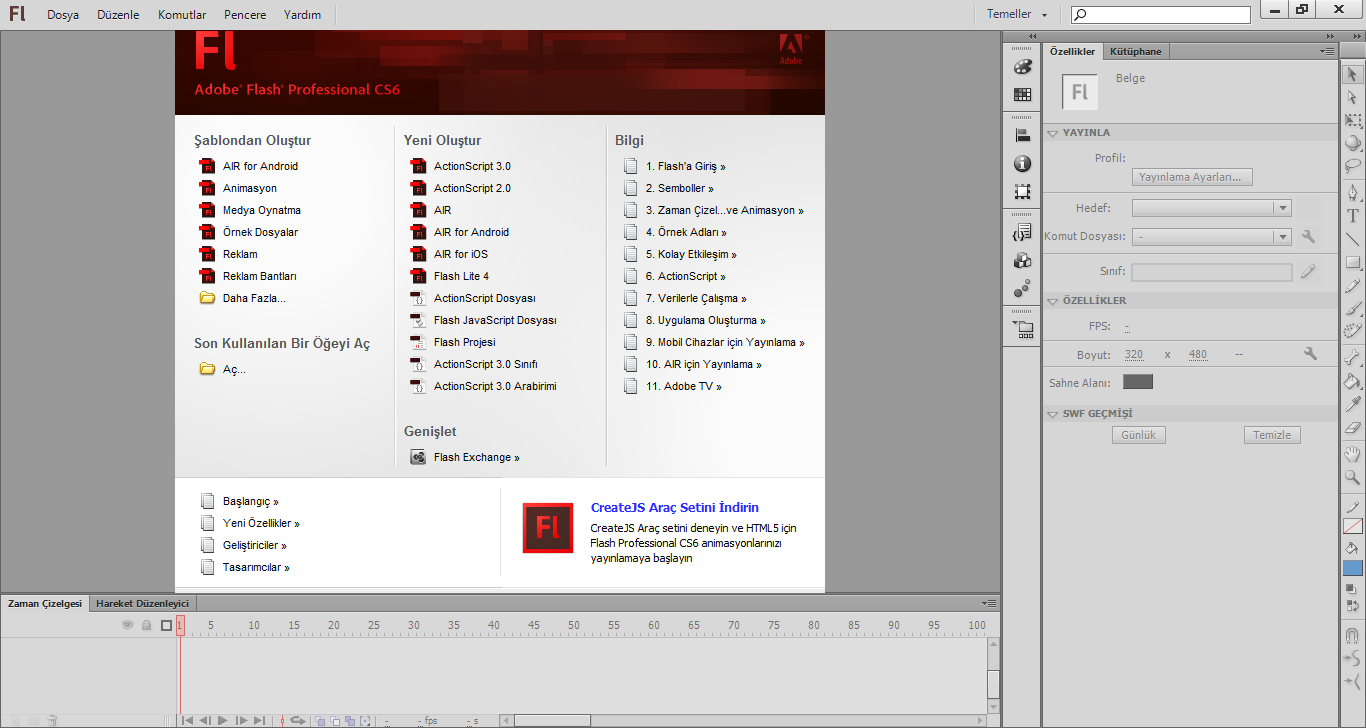Click the layer visibility eye column header
1366x728 pixels.
pyautogui.click(x=128, y=624)
